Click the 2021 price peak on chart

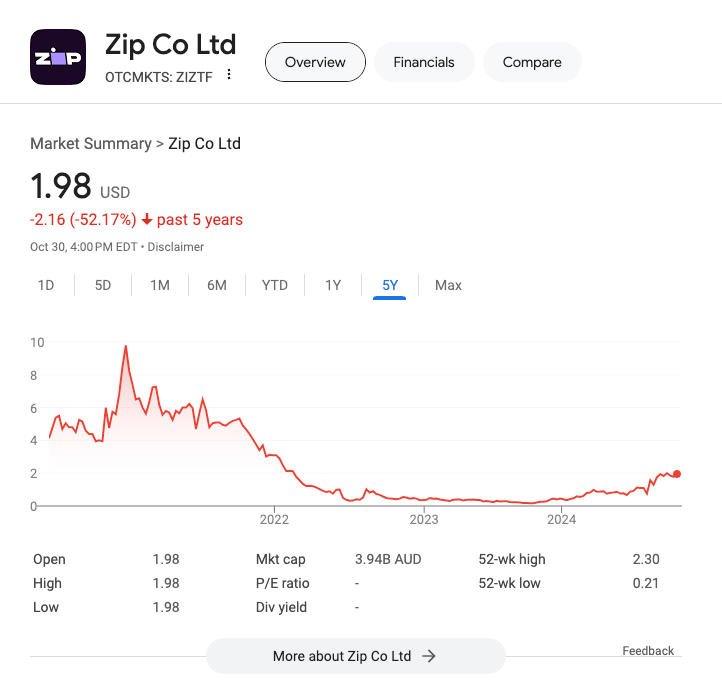click(126, 347)
